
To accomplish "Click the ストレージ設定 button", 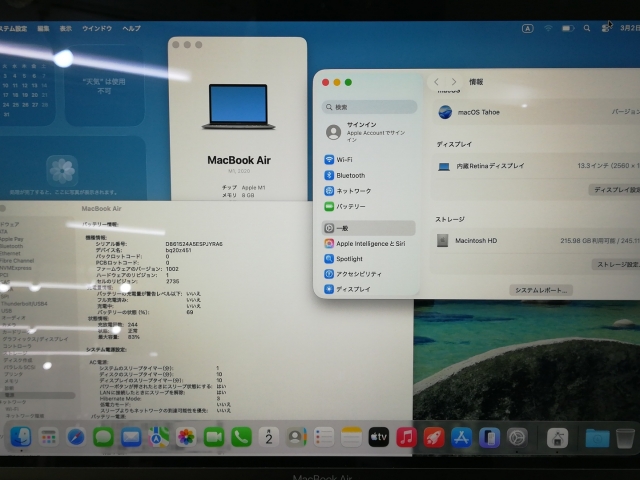I will pyautogui.click(x=616, y=264).
